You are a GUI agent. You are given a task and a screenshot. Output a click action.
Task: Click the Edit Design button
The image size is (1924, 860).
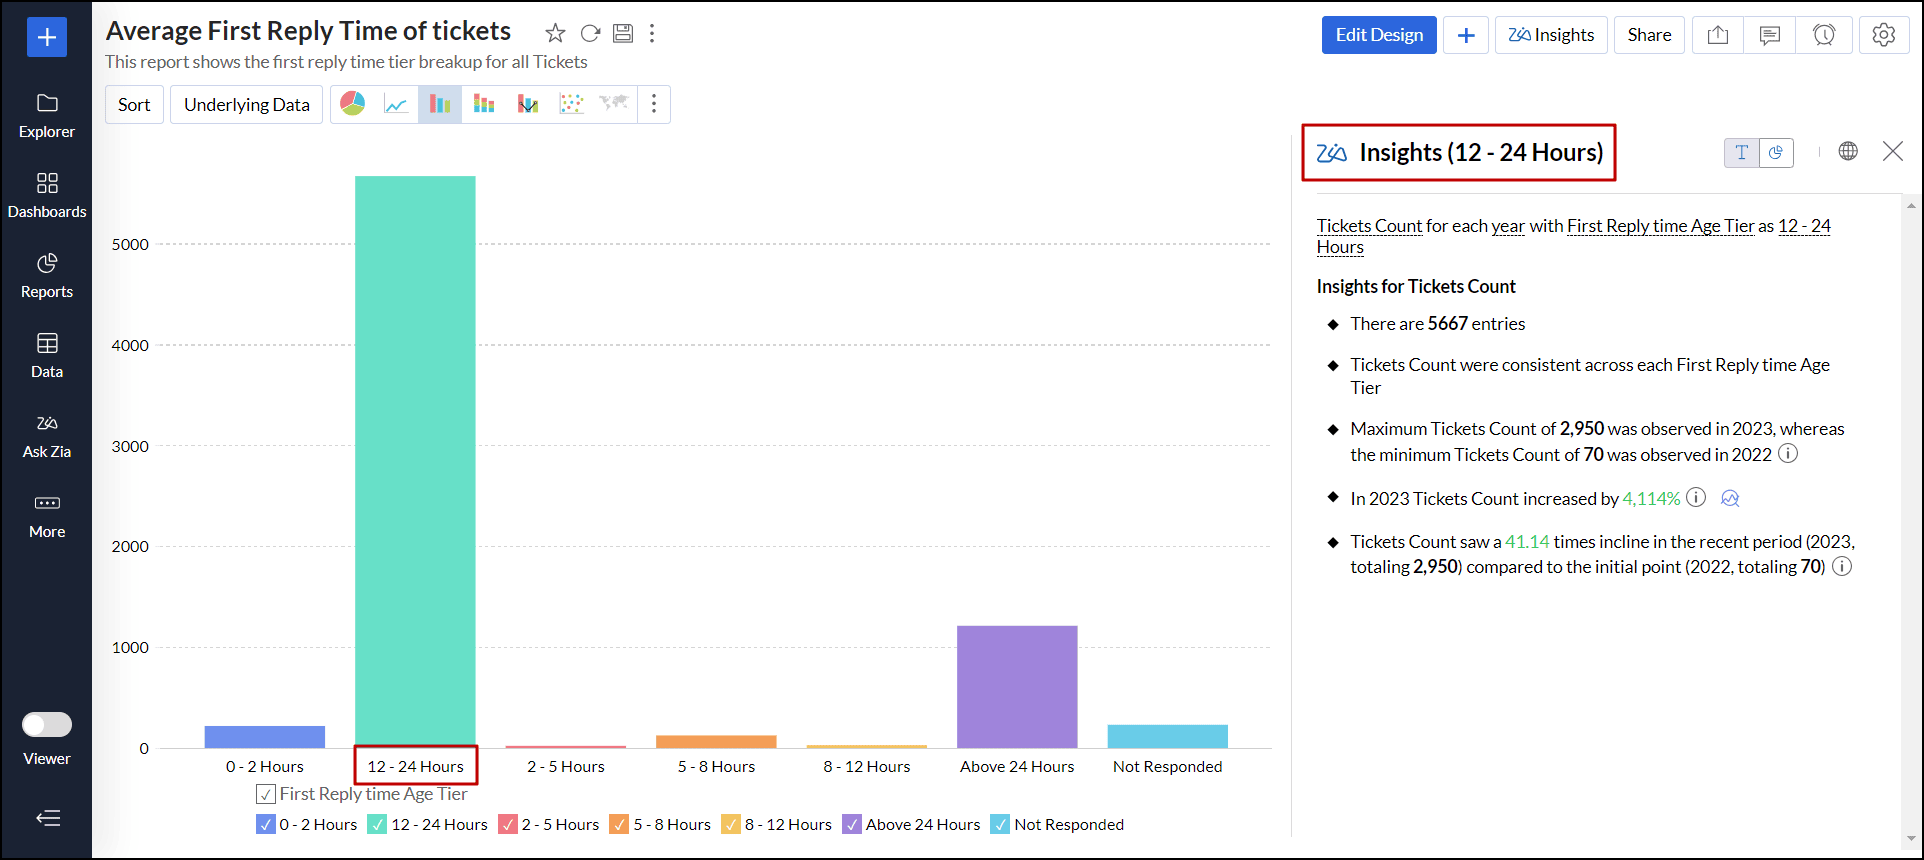coord(1378,35)
